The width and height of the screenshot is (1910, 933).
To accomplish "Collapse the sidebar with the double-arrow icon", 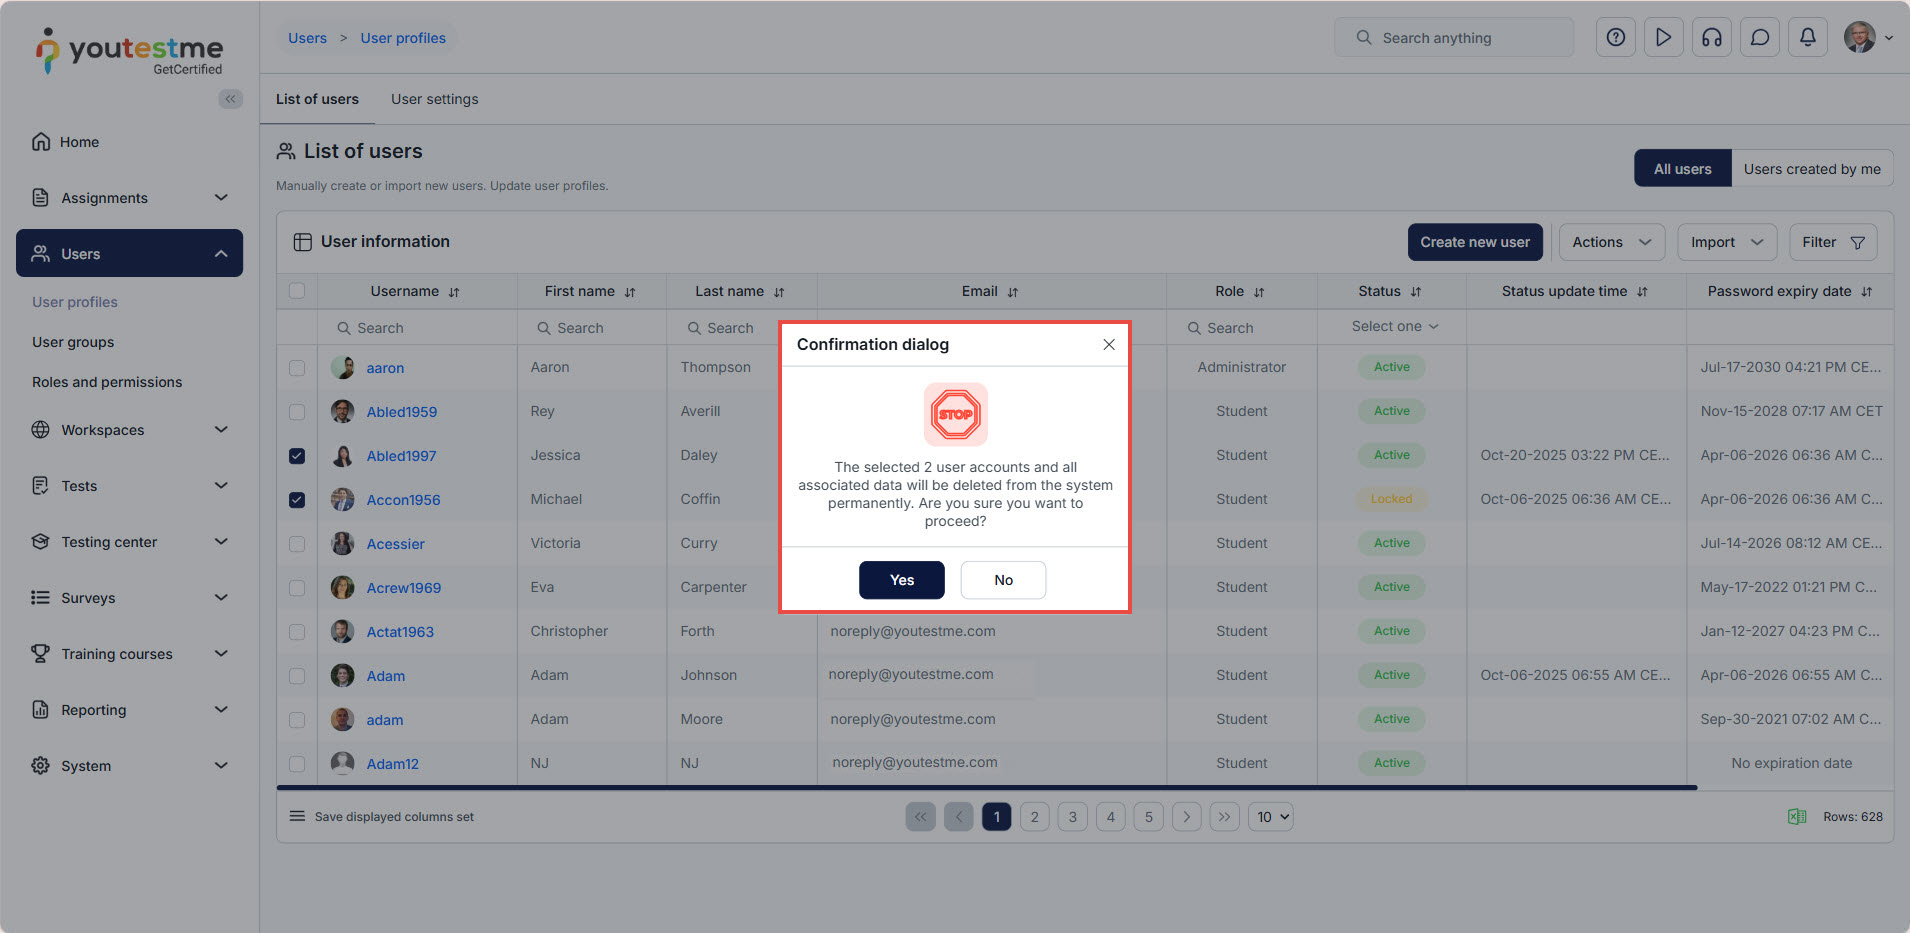I will (x=231, y=99).
